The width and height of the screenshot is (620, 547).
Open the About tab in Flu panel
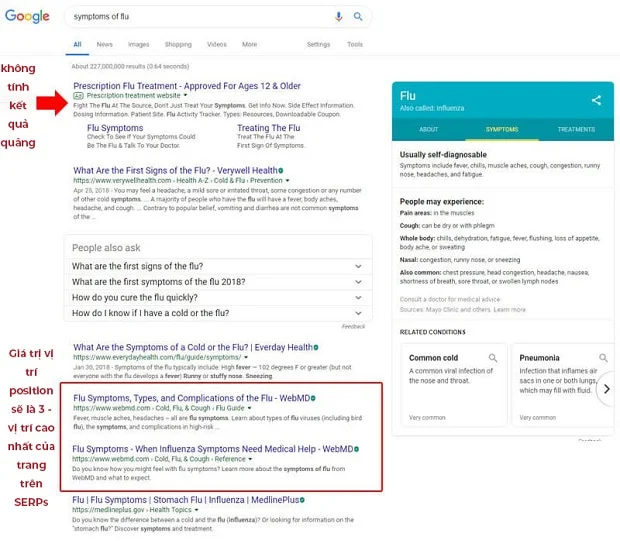[x=428, y=129]
